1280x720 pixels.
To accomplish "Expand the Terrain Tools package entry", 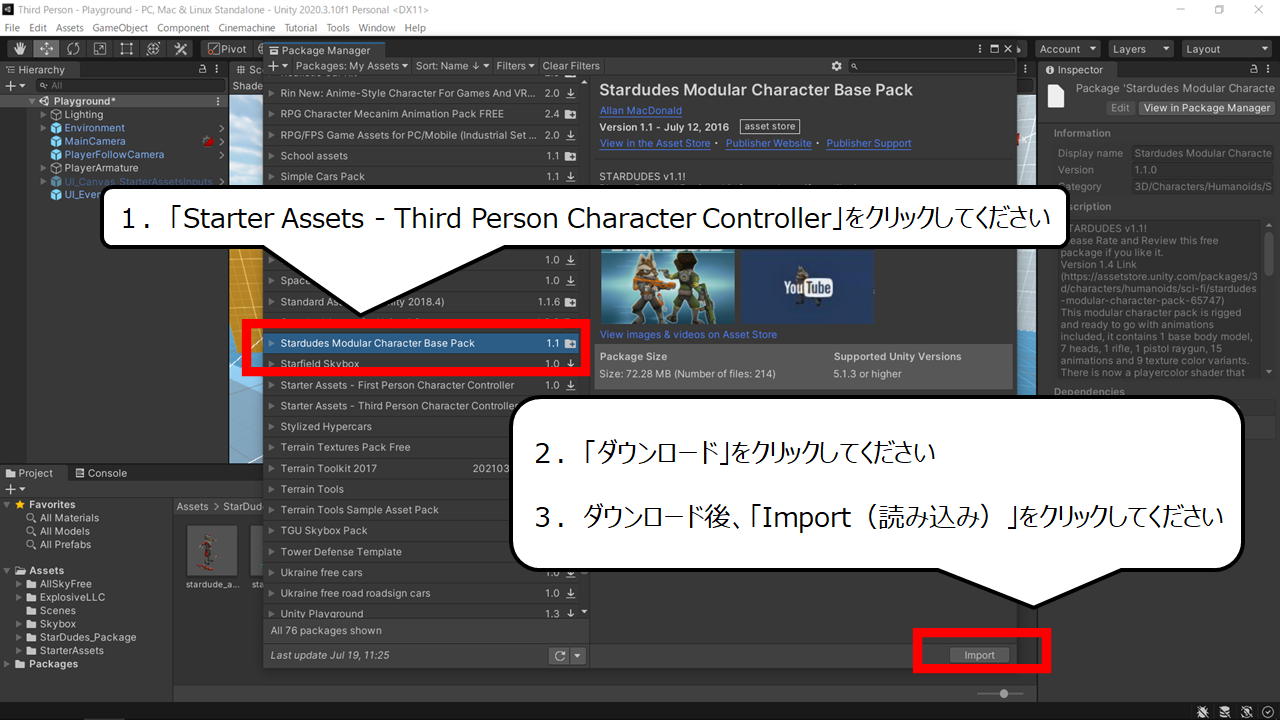I will point(272,489).
